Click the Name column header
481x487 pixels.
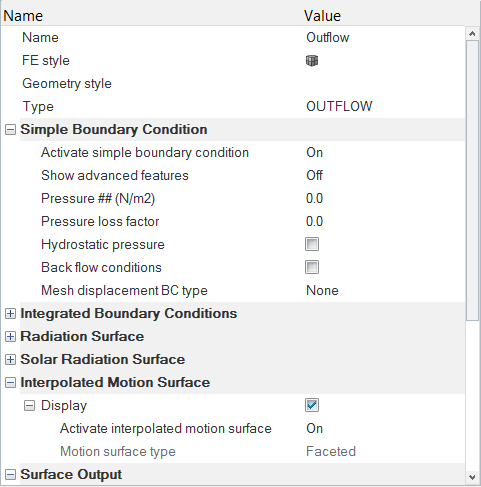[23, 16]
